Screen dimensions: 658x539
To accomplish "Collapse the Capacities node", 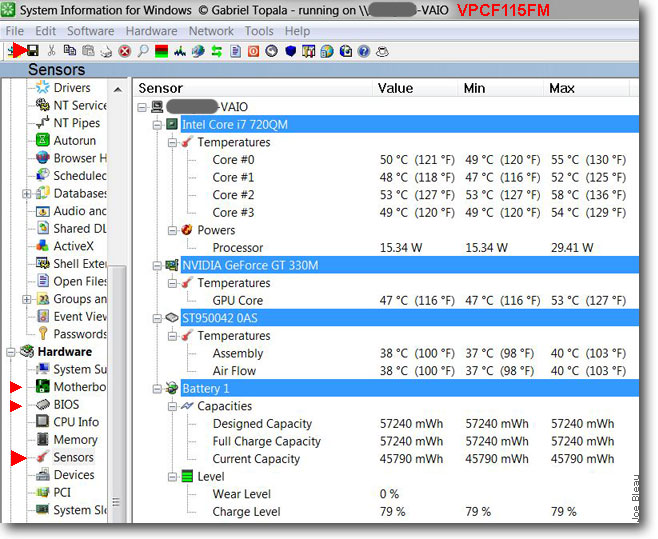I will (x=172, y=406).
